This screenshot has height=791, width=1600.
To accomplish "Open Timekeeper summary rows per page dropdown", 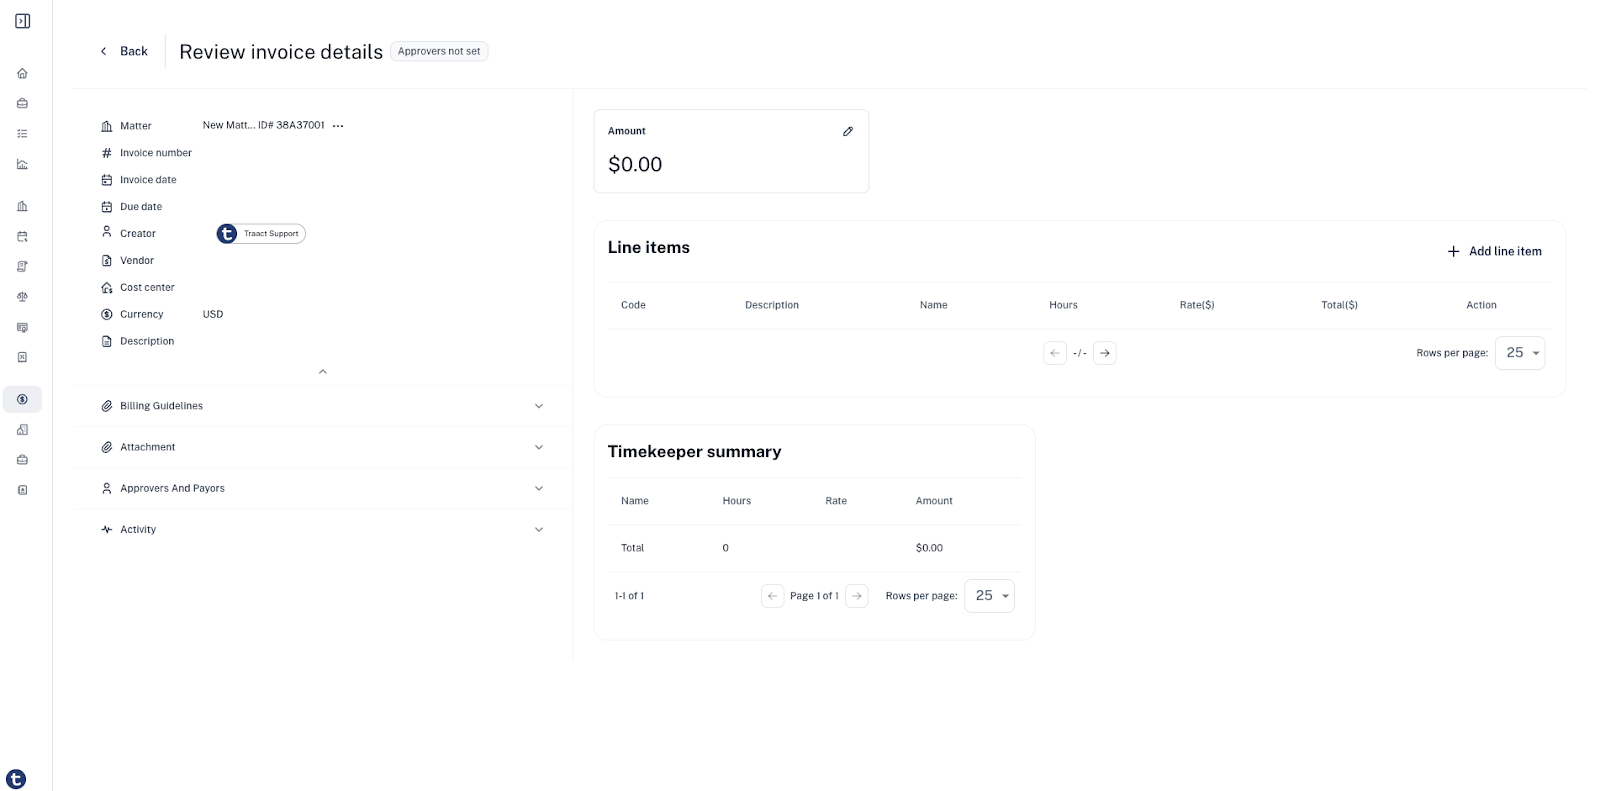I will [989, 596].
